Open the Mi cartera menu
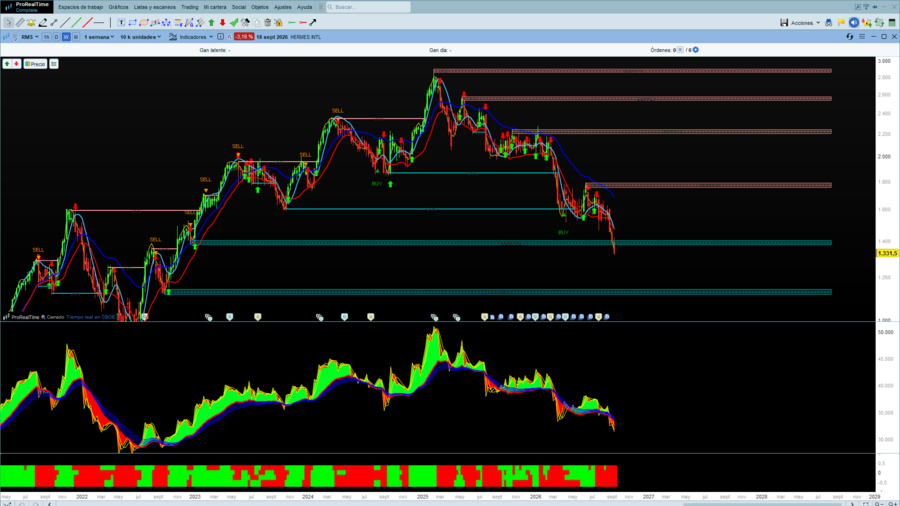 pyautogui.click(x=215, y=7)
